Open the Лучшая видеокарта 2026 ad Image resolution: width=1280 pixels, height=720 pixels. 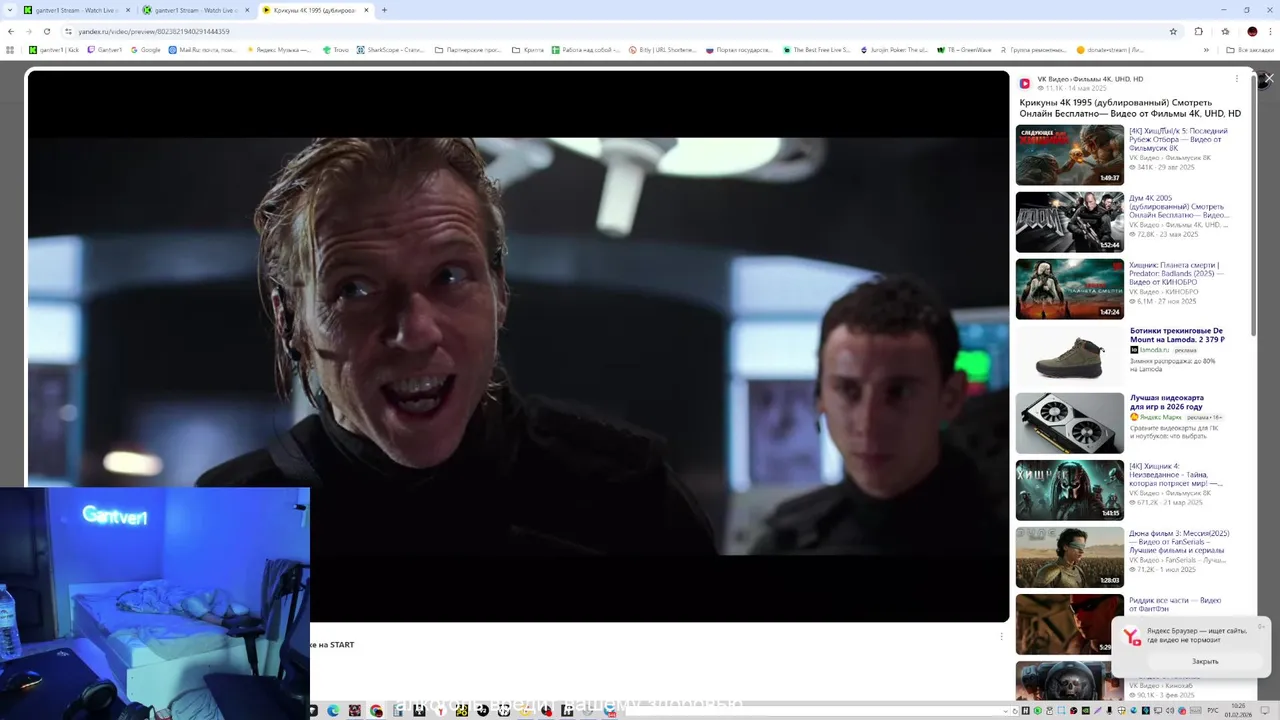coord(1167,402)
